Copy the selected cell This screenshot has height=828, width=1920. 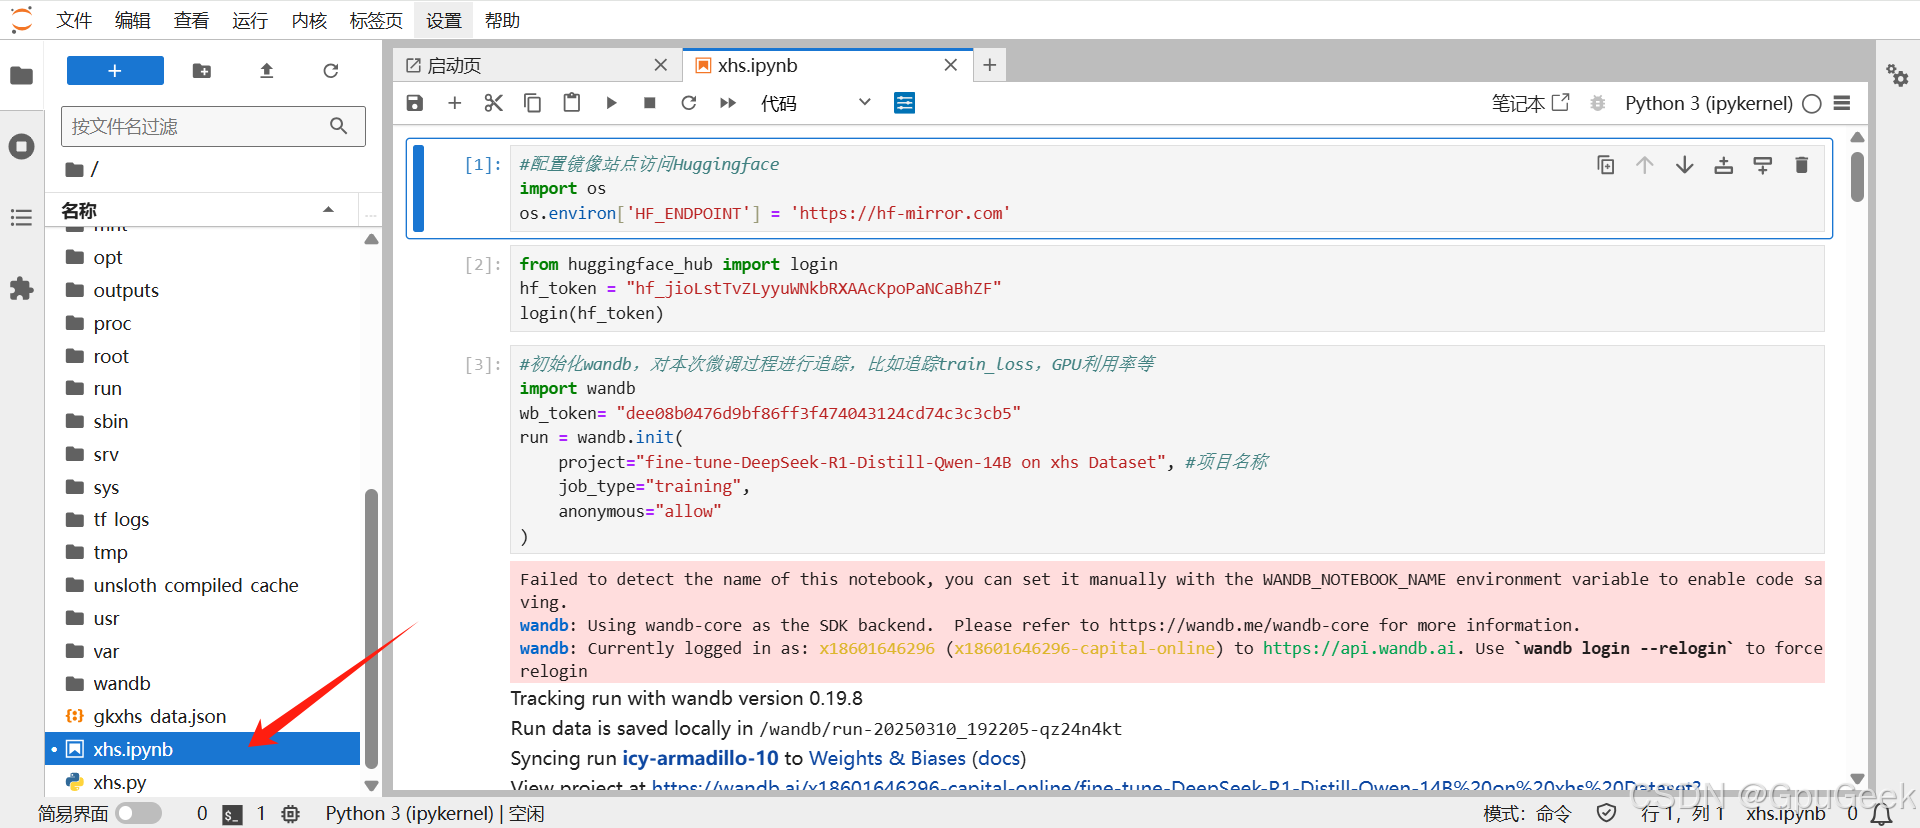532,103
